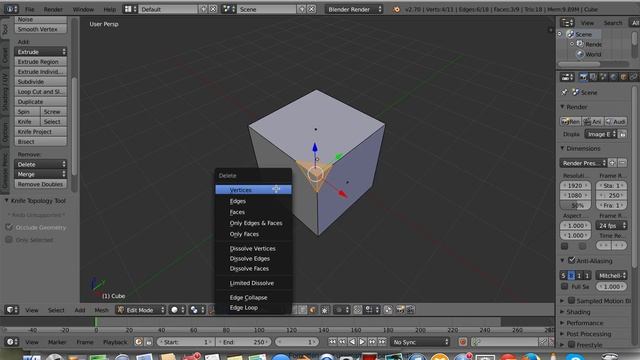Click the pin icon beside Scene breadcrumb
Viewport: 640px width, 360px height.
click(x=564, y=92)
